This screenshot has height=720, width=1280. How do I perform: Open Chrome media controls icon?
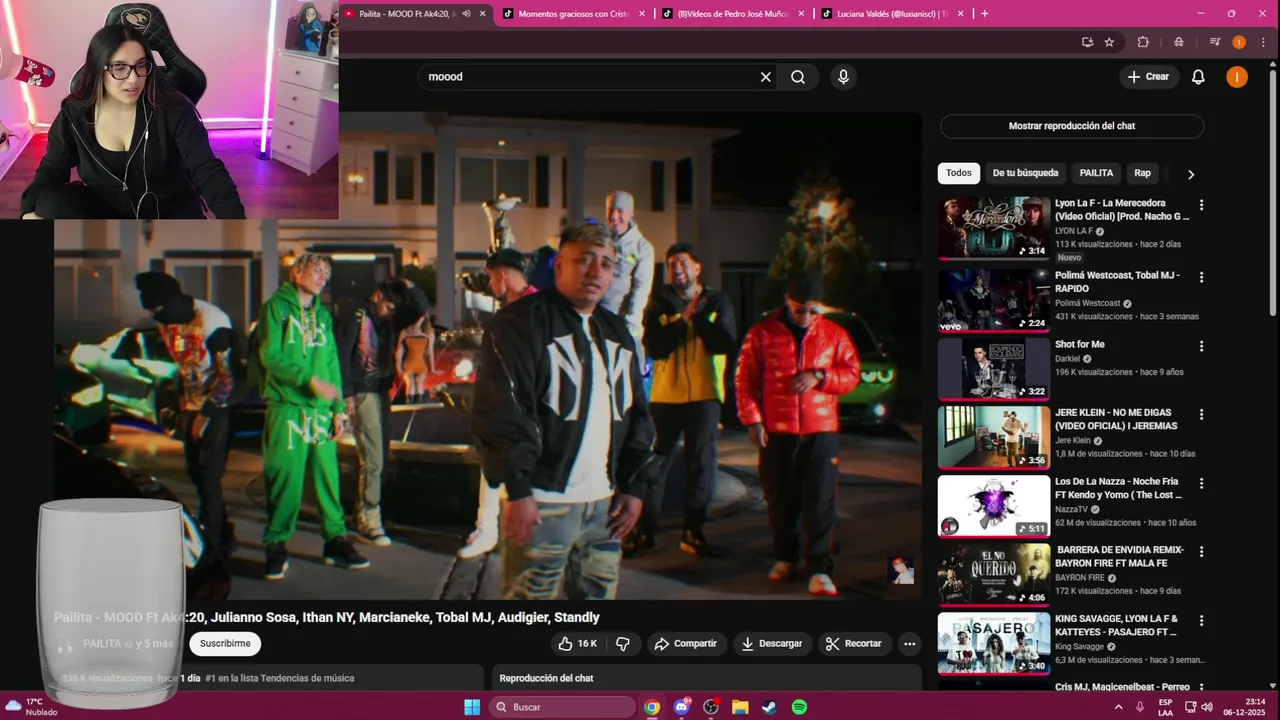[1215, 42]
